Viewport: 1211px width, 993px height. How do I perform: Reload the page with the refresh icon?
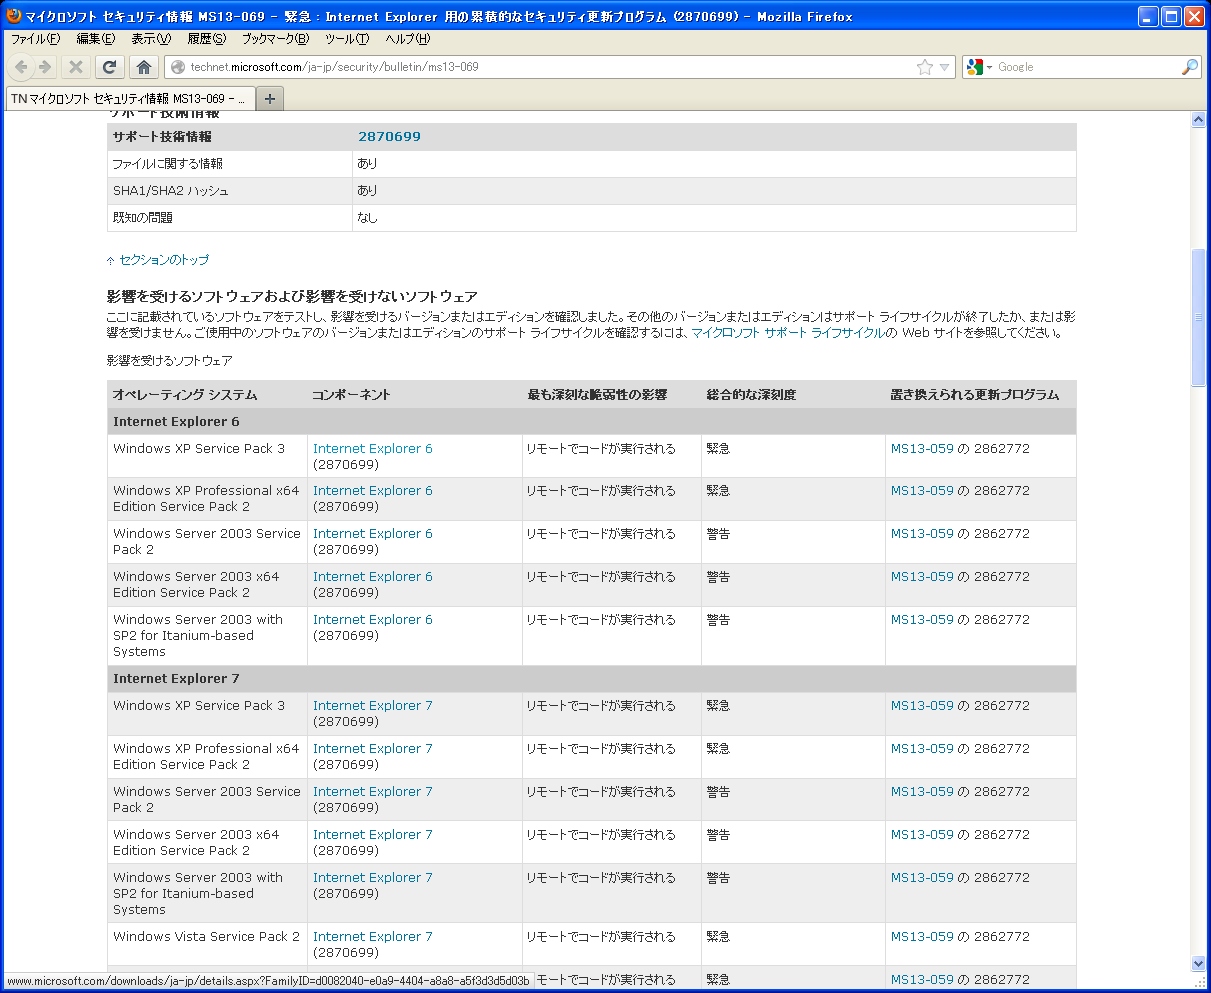110,67
